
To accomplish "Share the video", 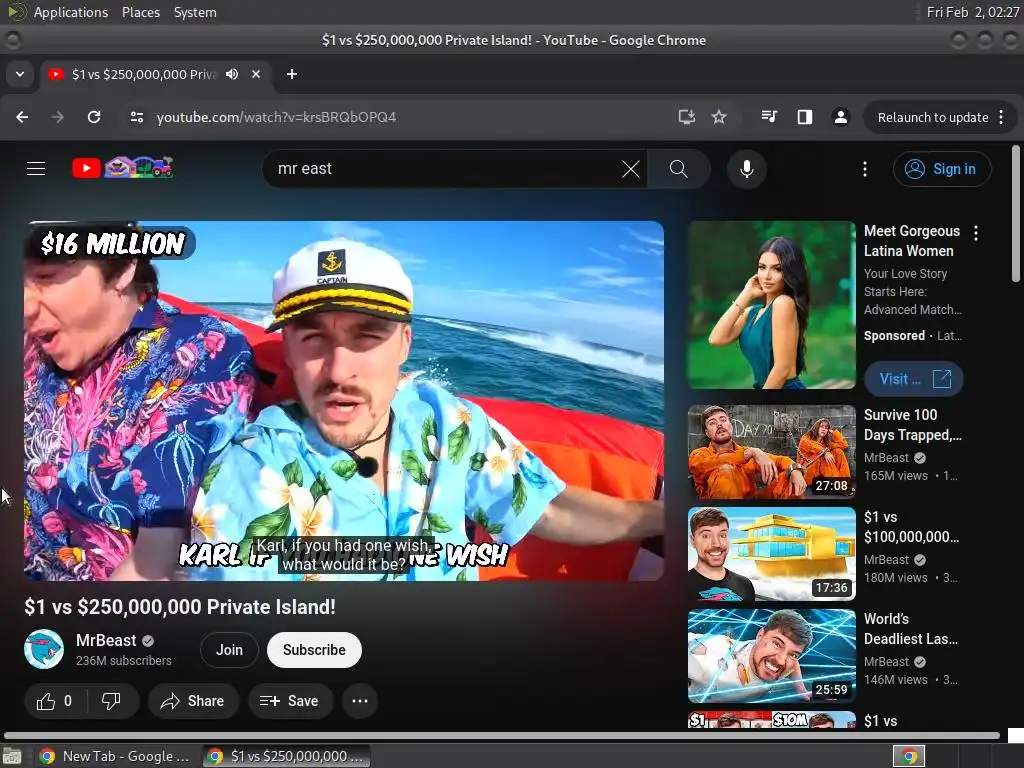I will [x=193, y=701].
